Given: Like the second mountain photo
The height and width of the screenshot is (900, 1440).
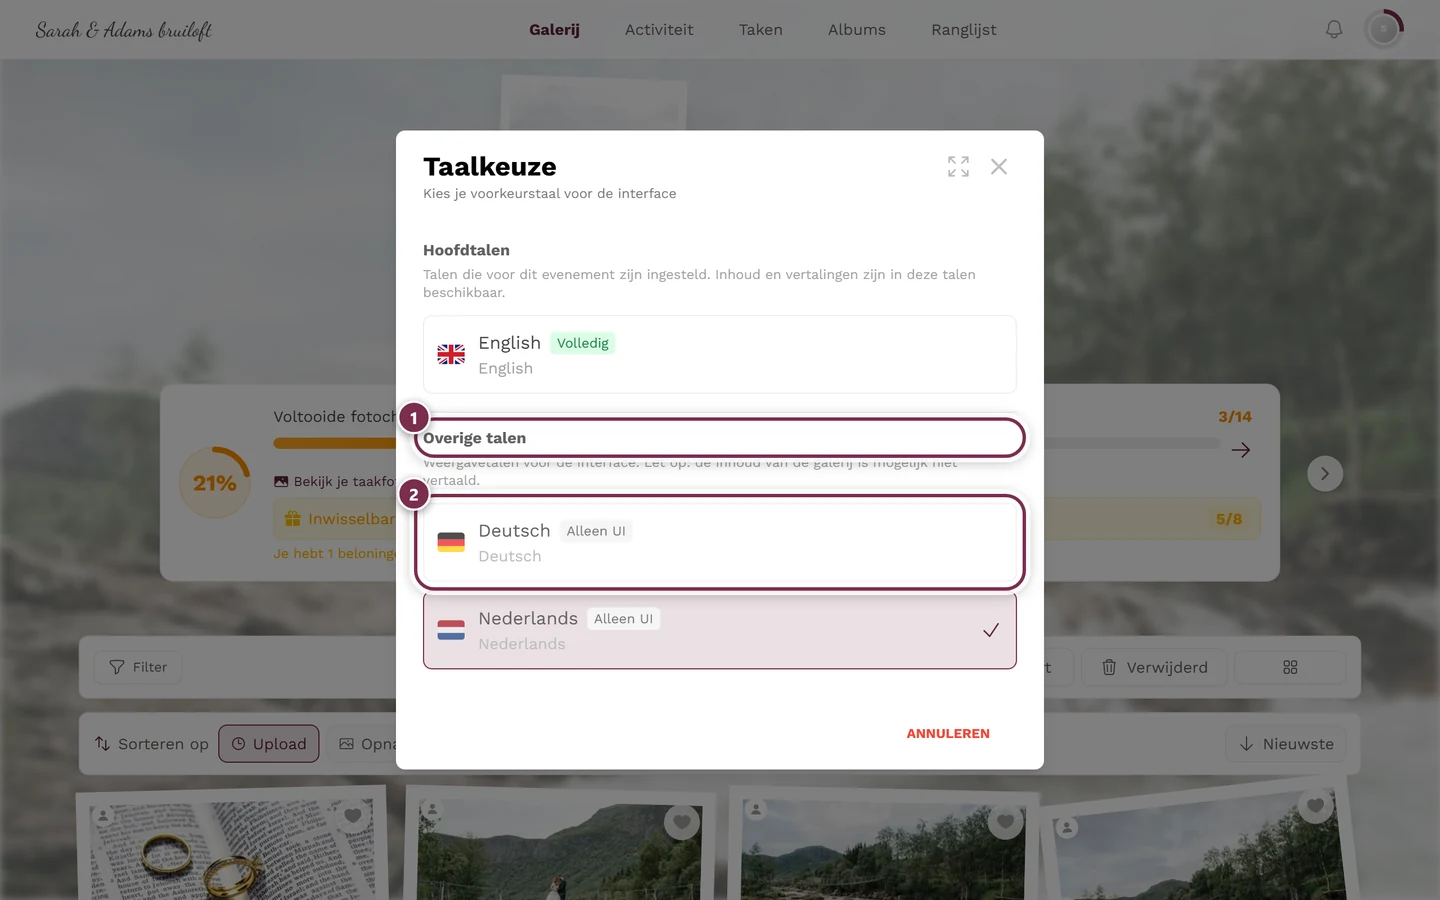Looking at the screenshot, I should point(682,822).
